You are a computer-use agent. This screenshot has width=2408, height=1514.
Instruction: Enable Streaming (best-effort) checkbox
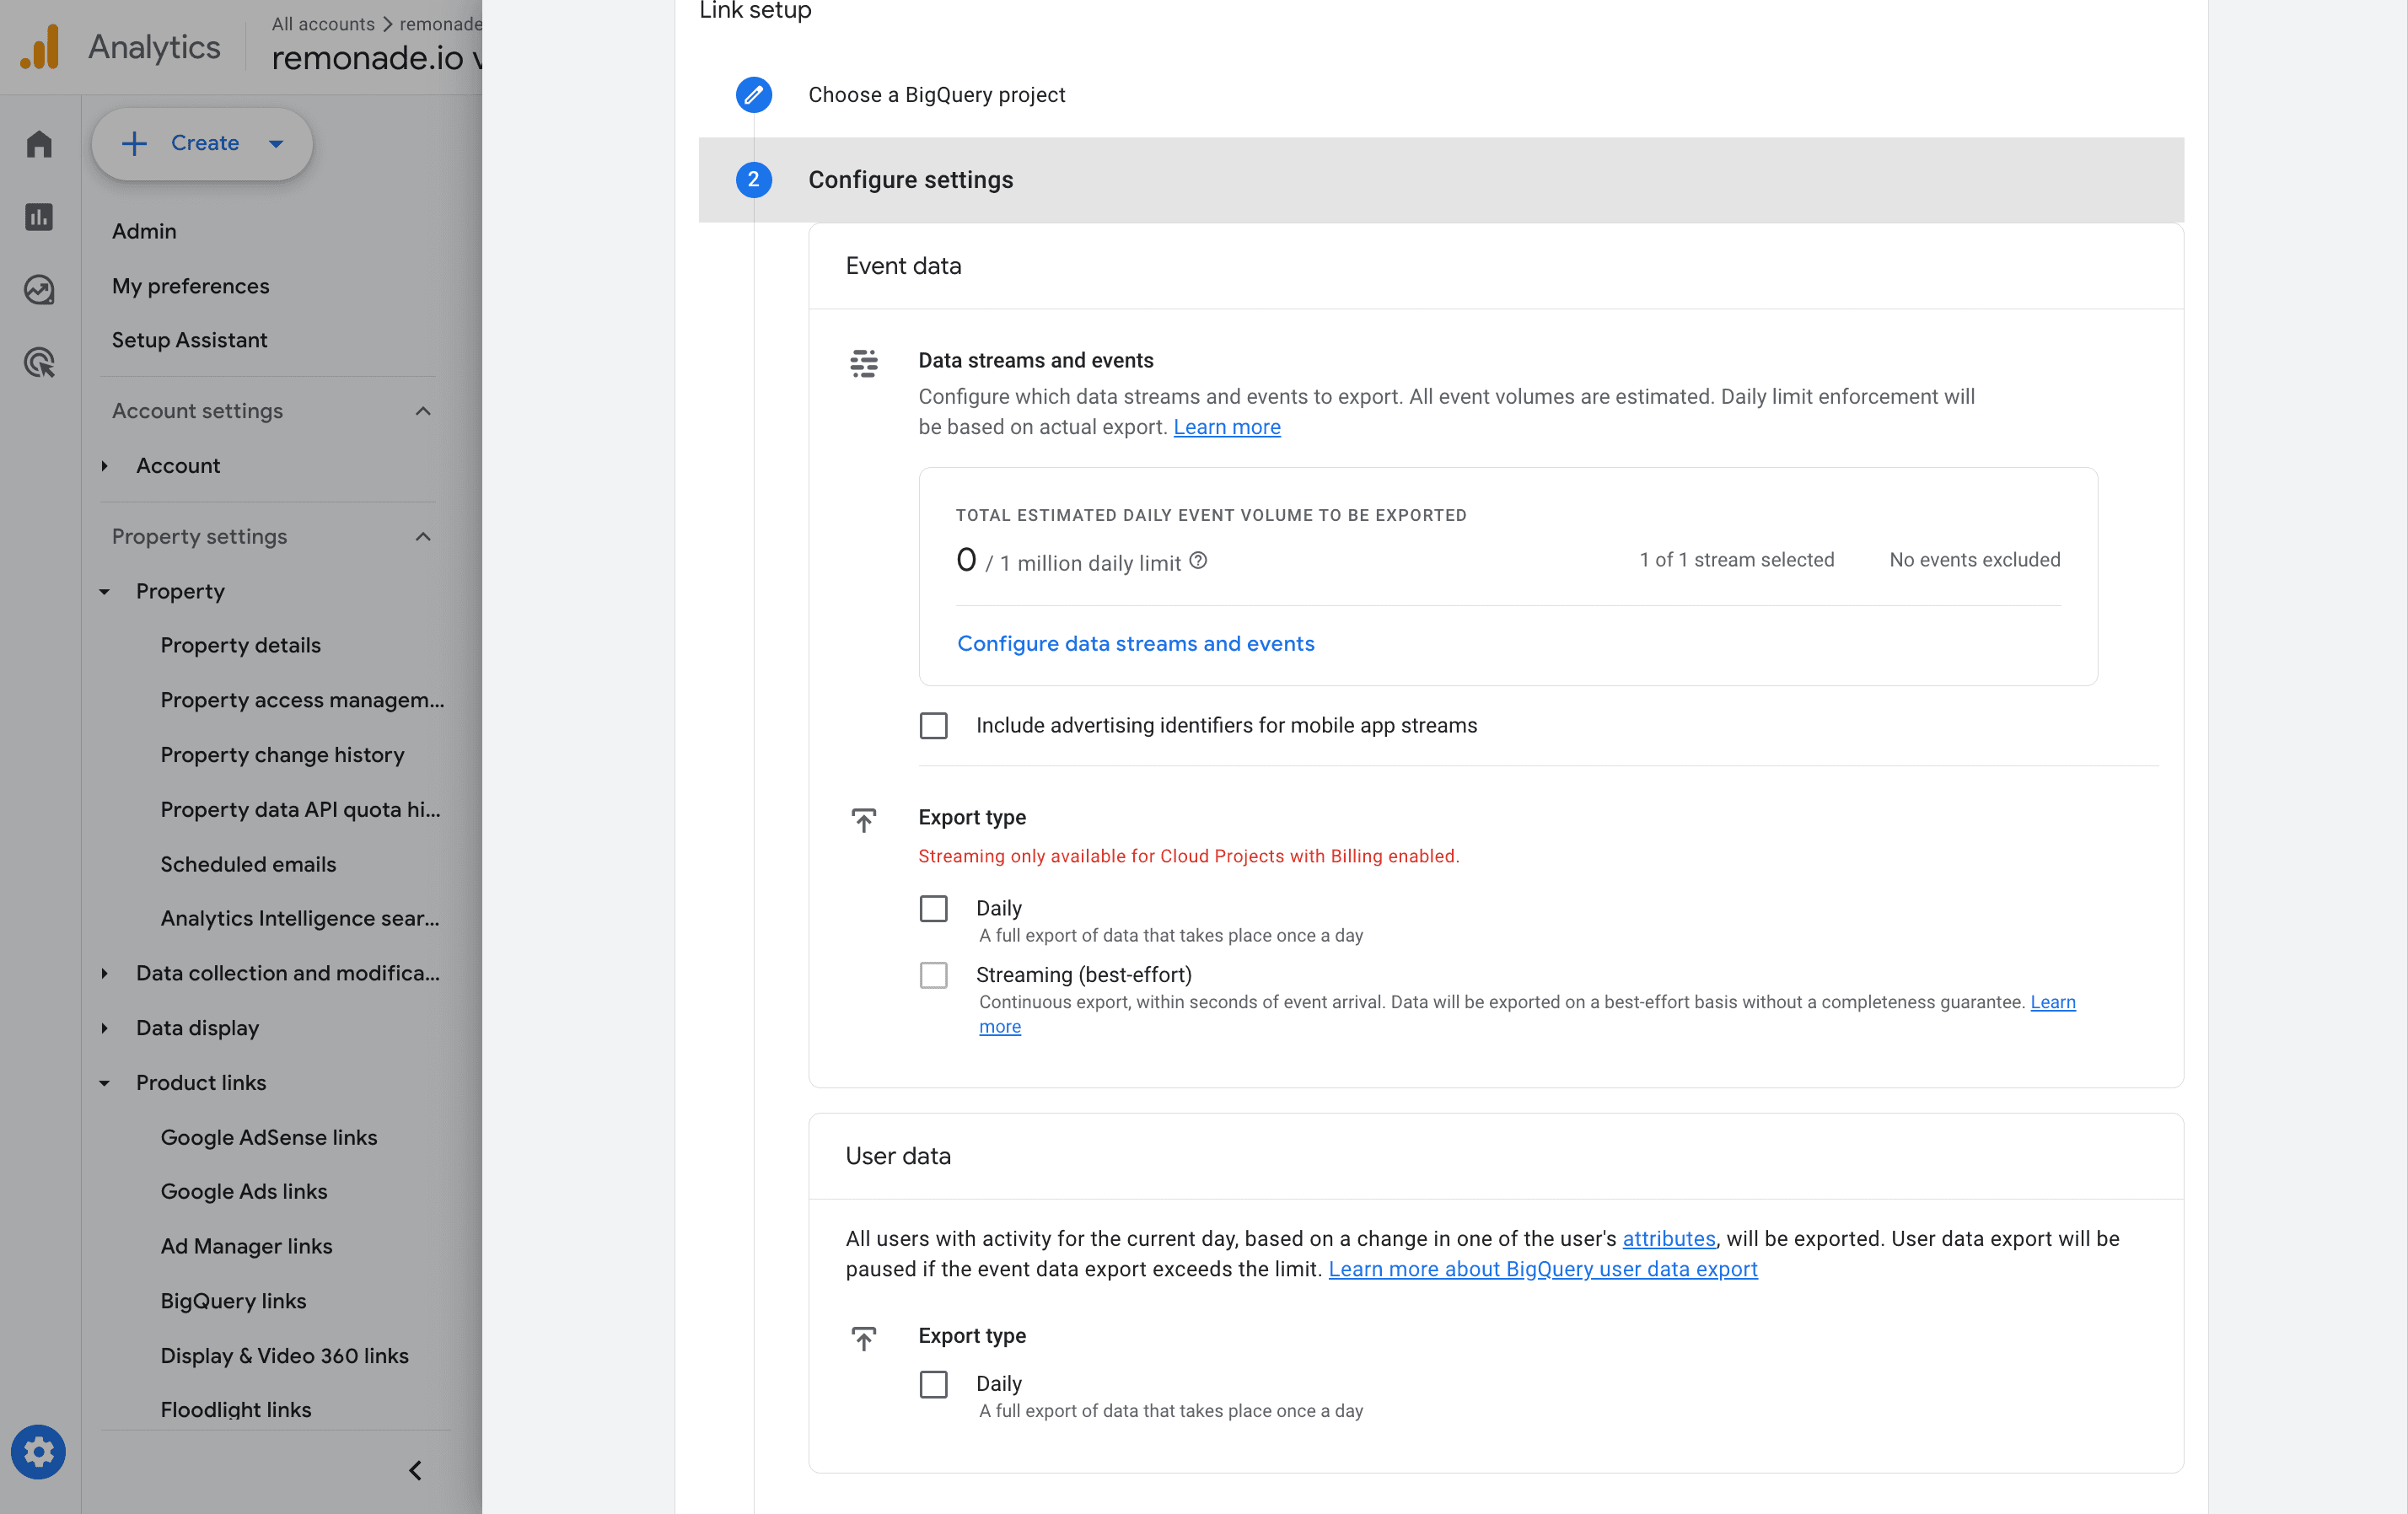pyautogui.click(x=933, y=975)
